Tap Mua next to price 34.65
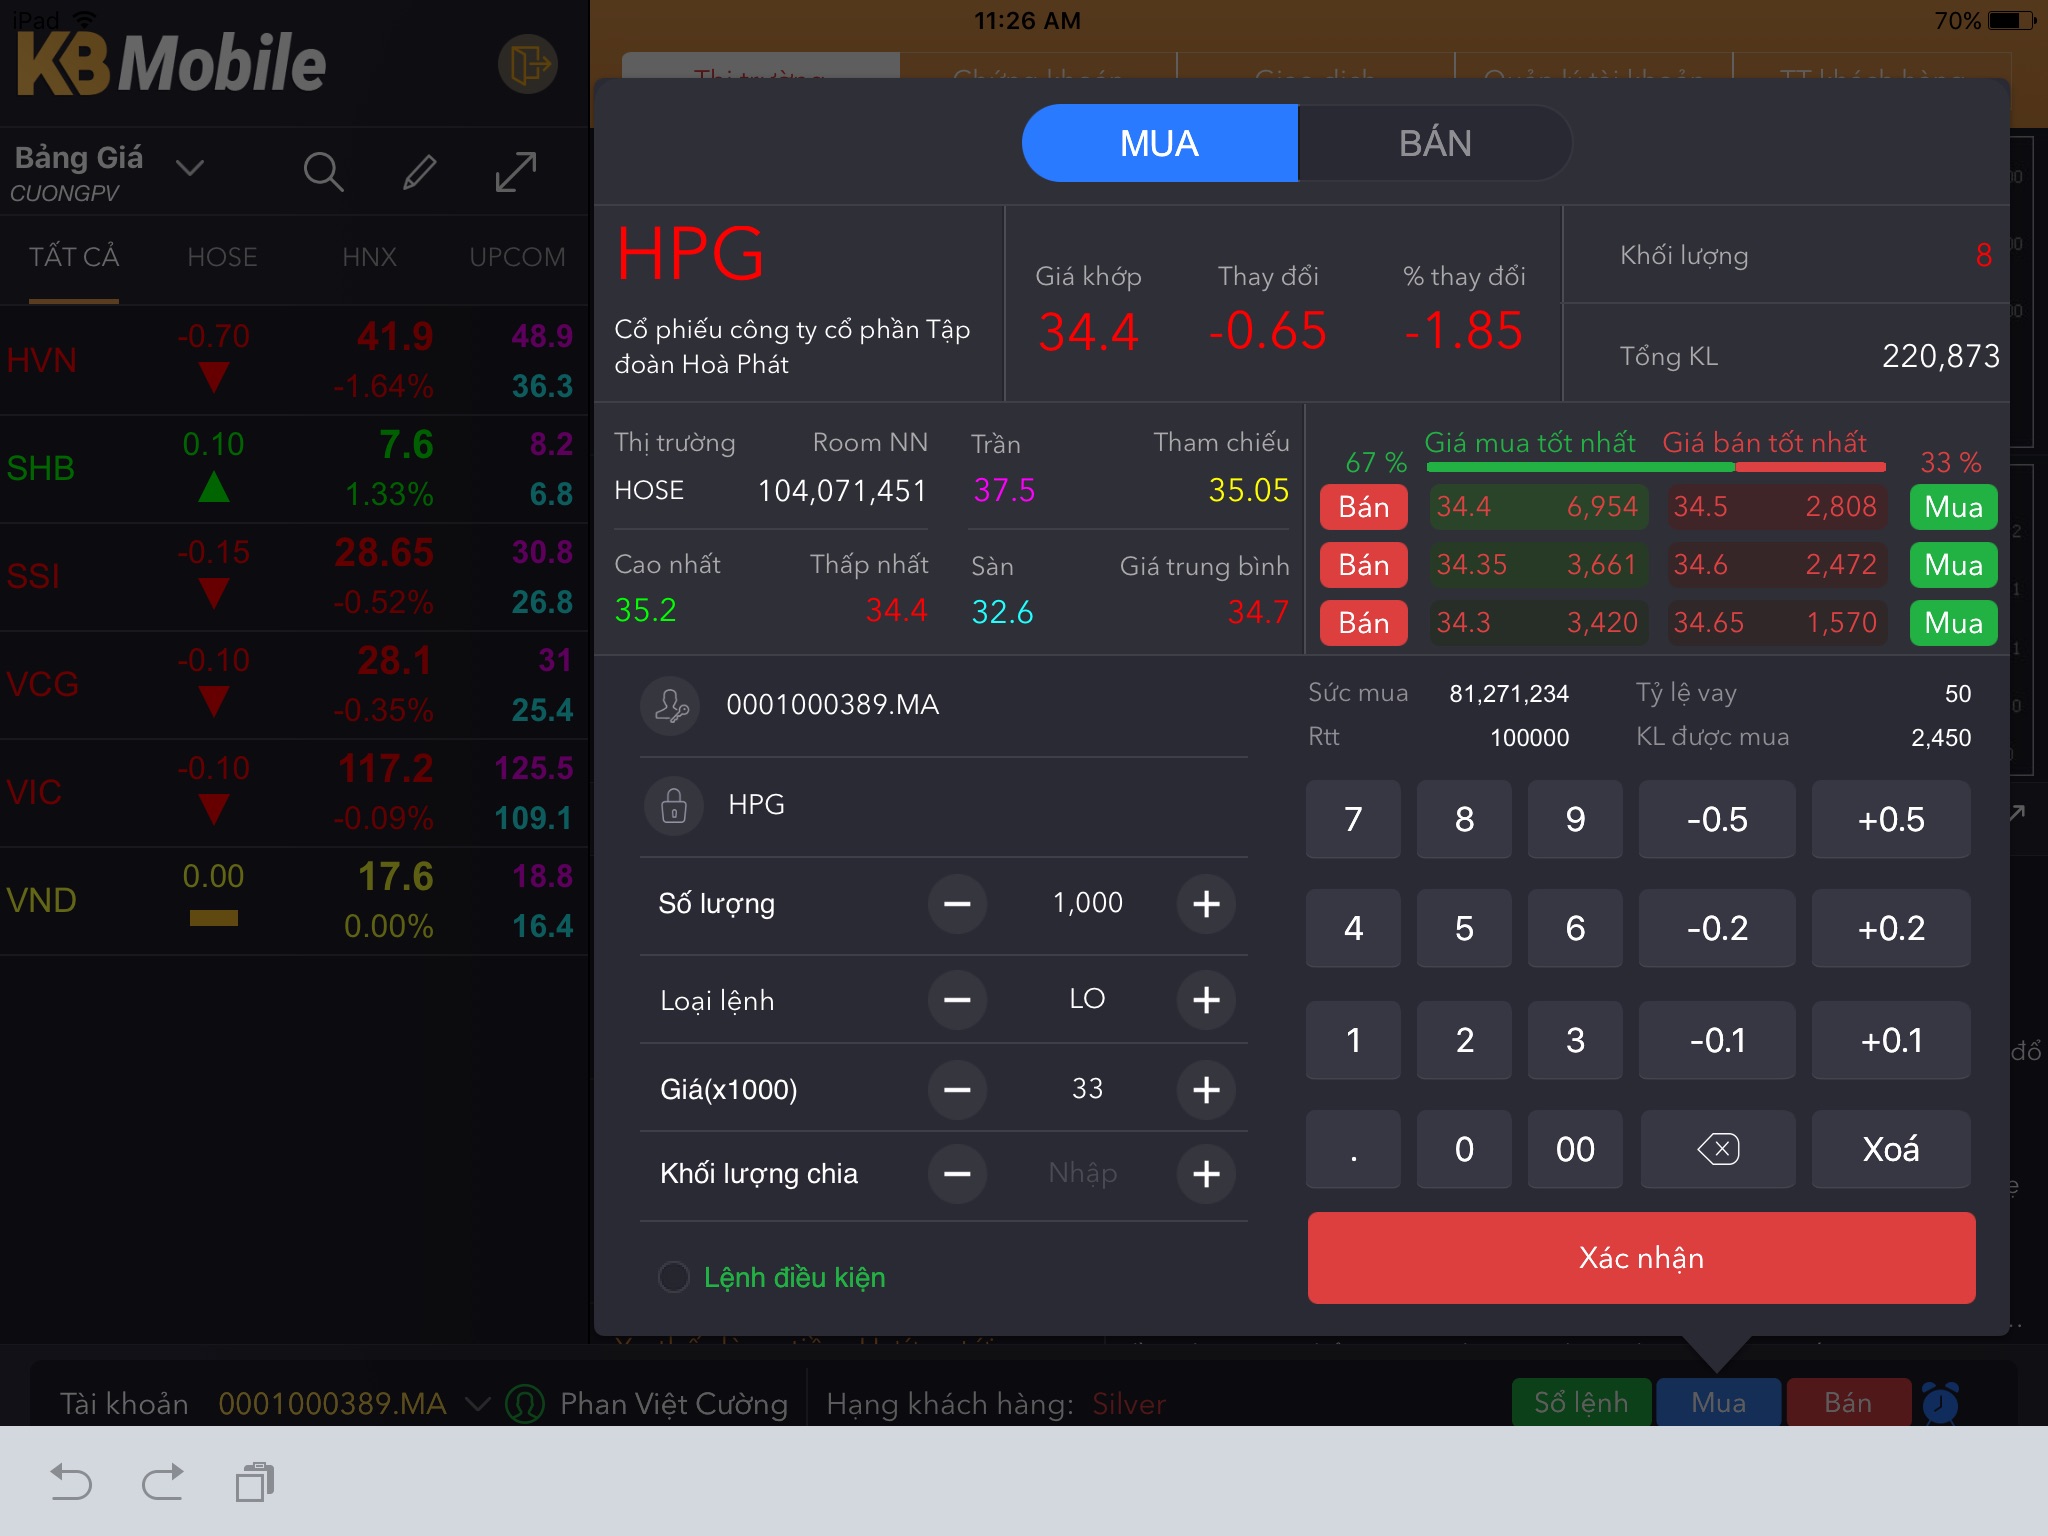Image resolution: width=2048 pixels, height=1536 pixels. [1953, 623]
